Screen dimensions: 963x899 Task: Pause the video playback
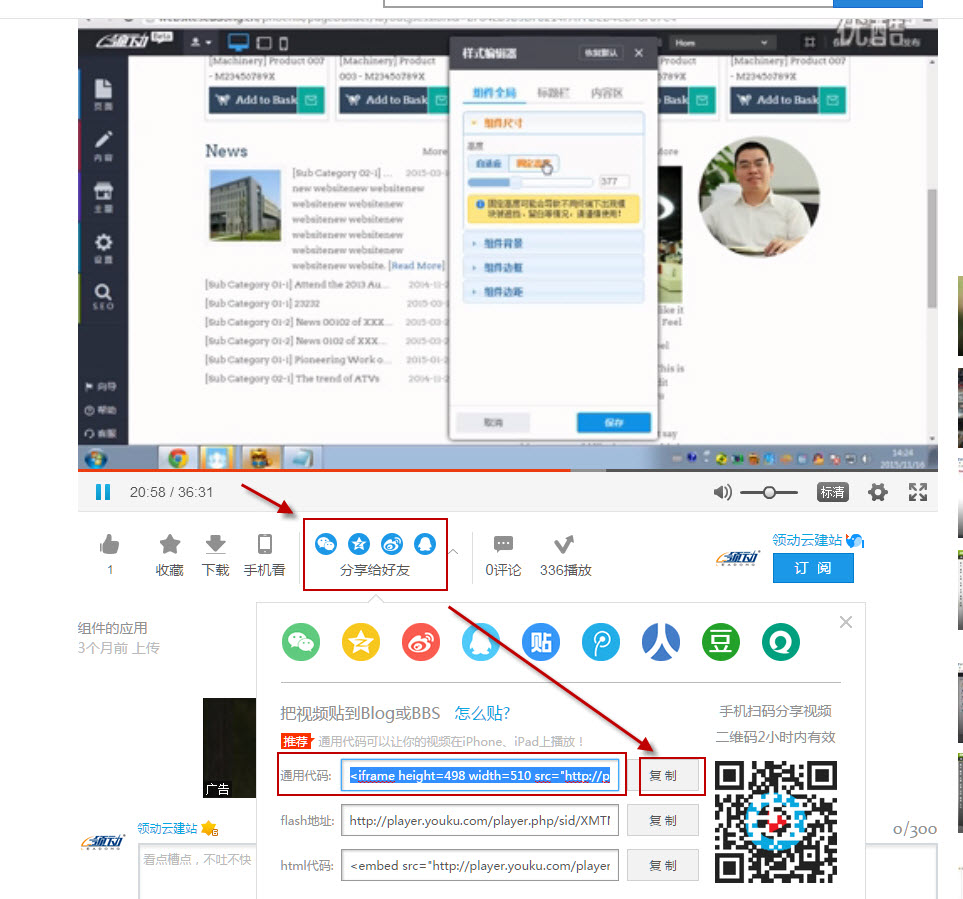click(x=102, y=492)
